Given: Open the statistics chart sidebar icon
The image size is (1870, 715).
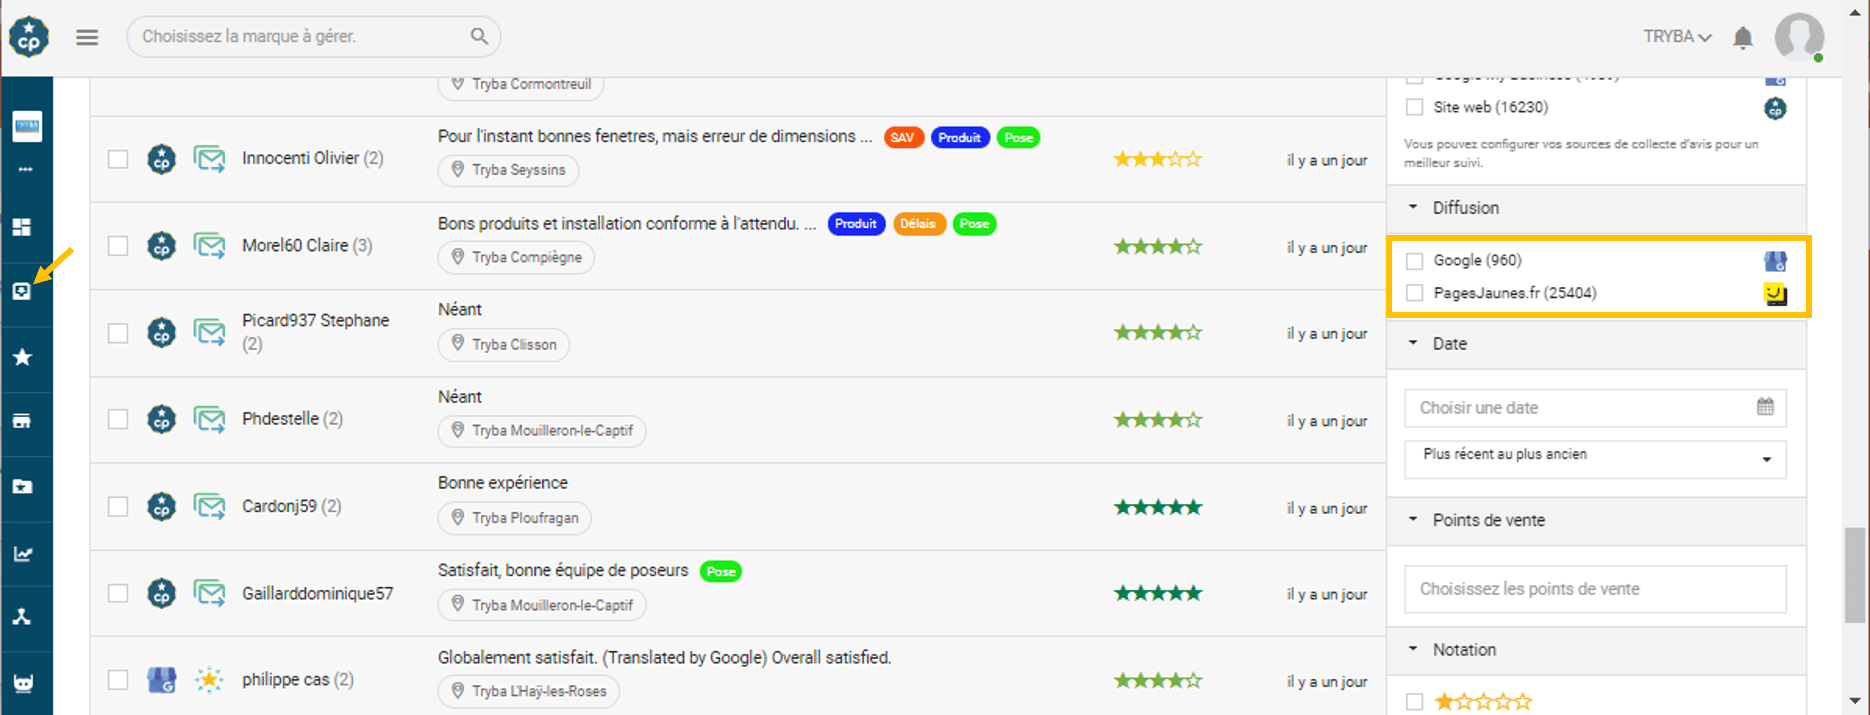Looking at the screenshot, I should (x=22, y=554).
